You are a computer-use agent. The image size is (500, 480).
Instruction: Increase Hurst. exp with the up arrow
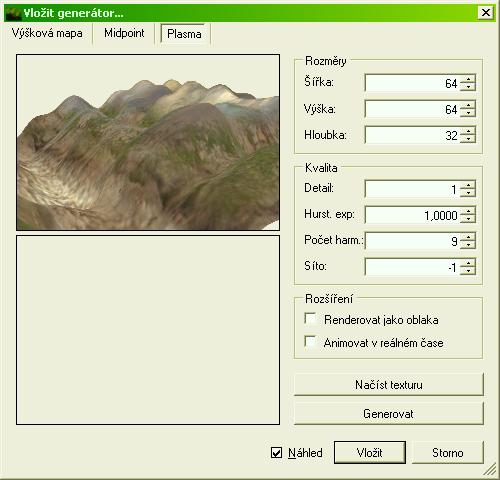[468, 211]
